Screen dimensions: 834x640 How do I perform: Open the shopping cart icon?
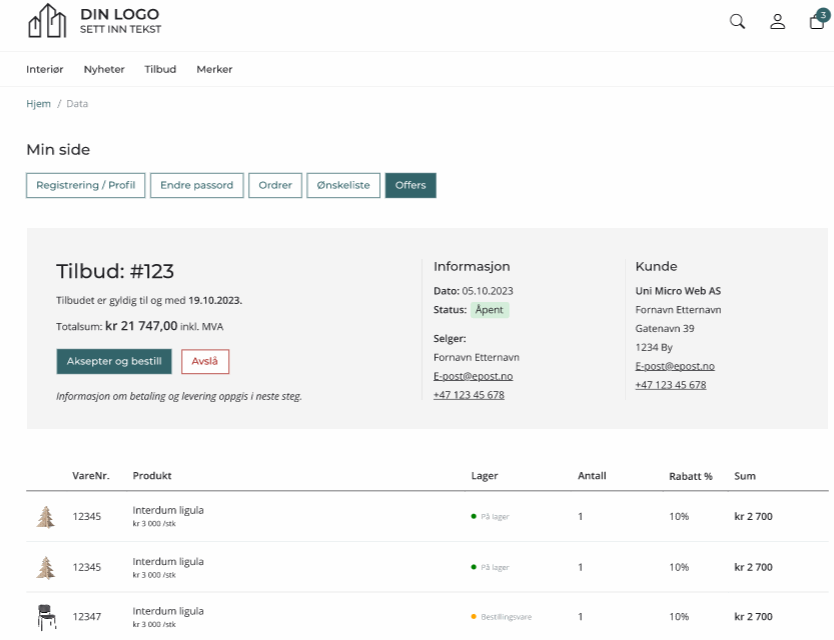(x=817, y=22)
